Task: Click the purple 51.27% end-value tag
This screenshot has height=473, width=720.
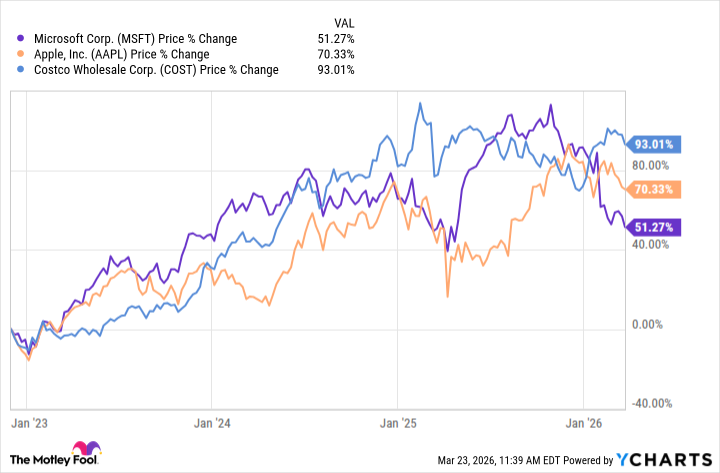Action: click(x=655, y=227)
